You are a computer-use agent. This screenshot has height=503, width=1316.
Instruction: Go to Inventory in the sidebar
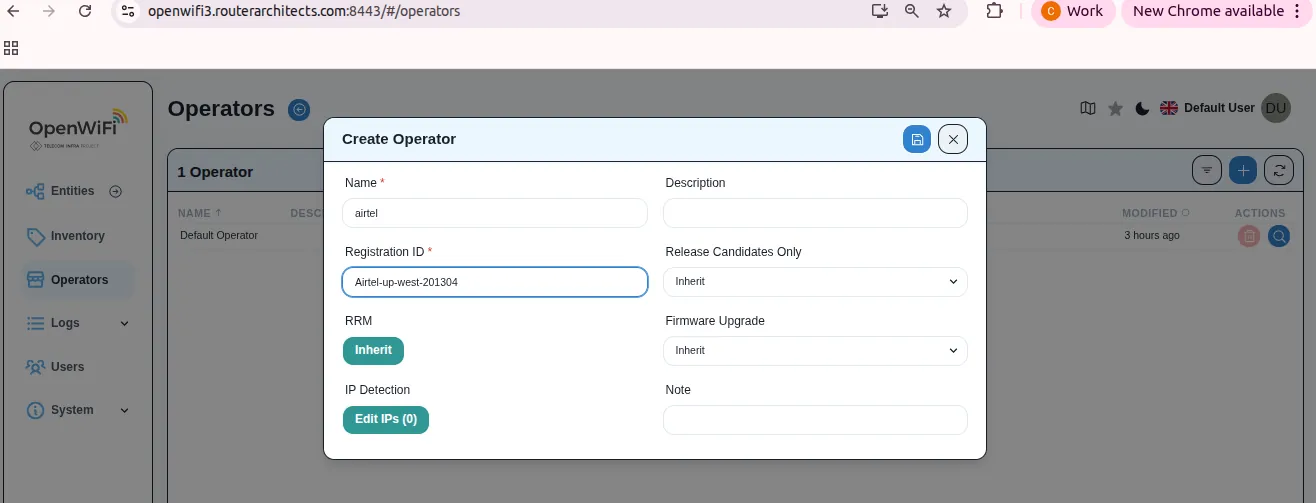(78, 236)
